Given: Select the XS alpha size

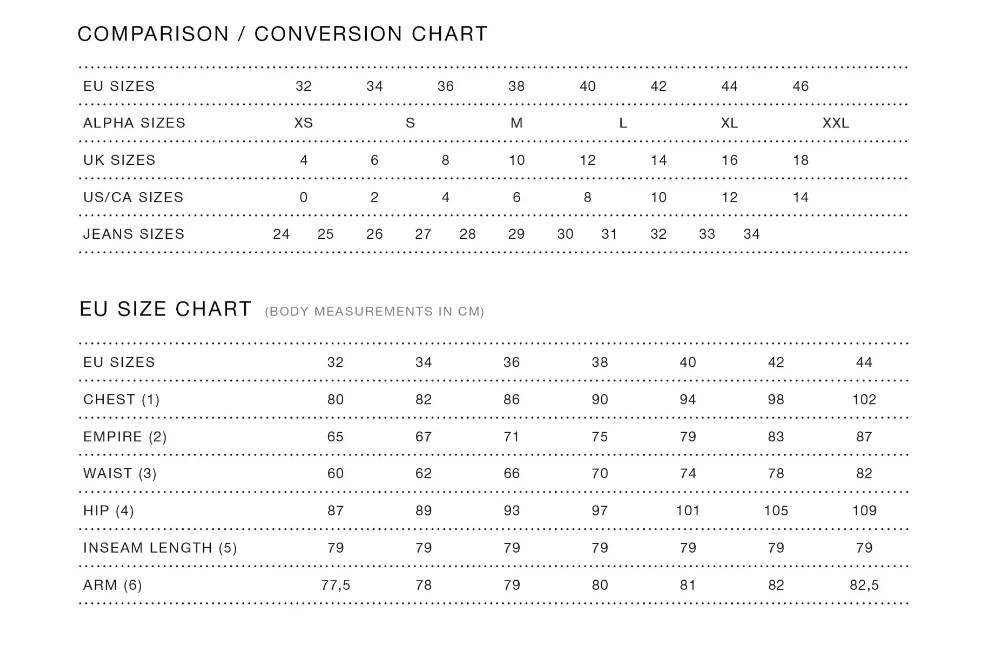Looking at the screenshot, I should 303,123.
